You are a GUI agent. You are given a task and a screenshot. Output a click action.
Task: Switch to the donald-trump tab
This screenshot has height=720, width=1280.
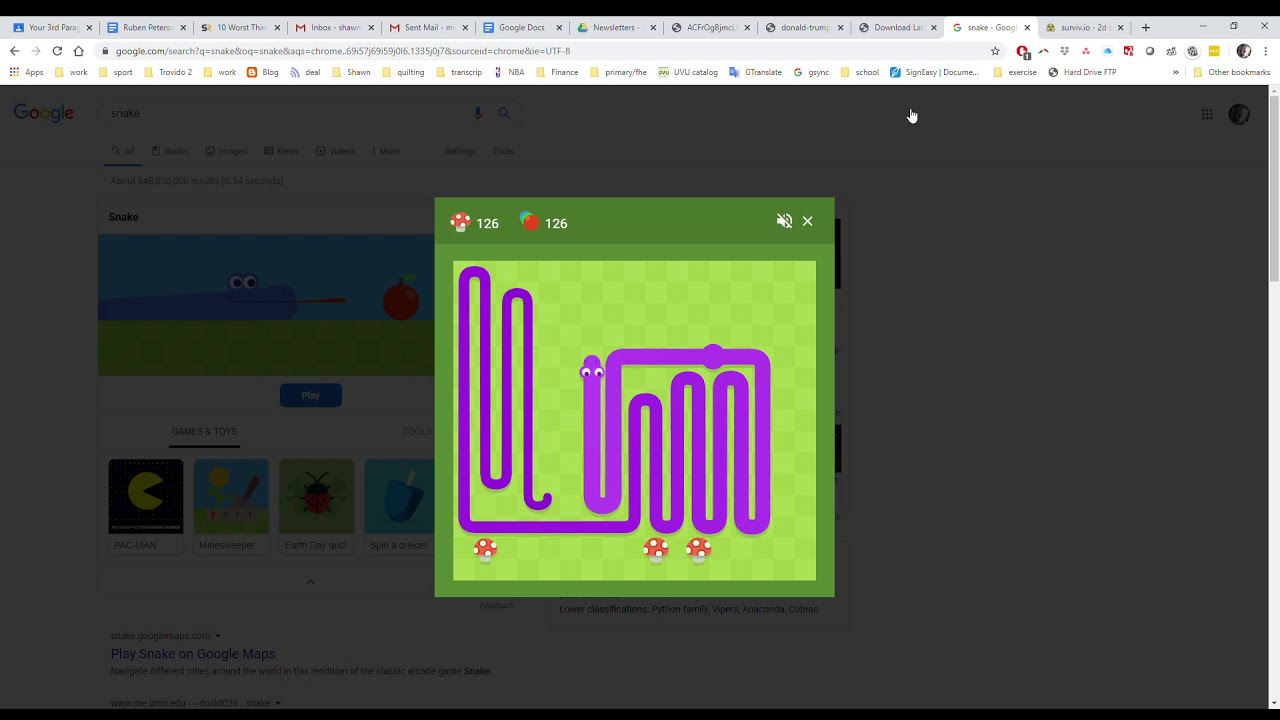click(x=803, y=28)
